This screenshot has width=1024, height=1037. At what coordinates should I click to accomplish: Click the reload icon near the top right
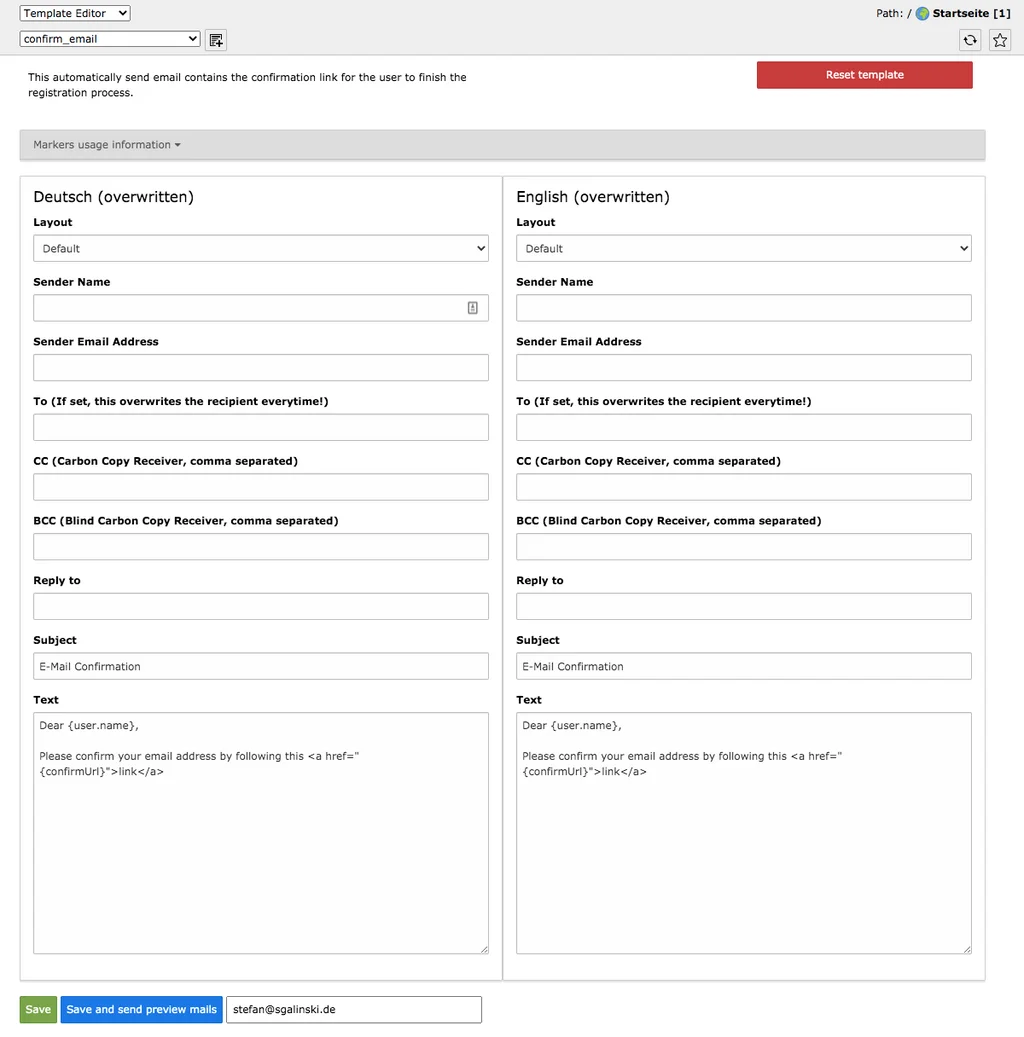[969, 40]
